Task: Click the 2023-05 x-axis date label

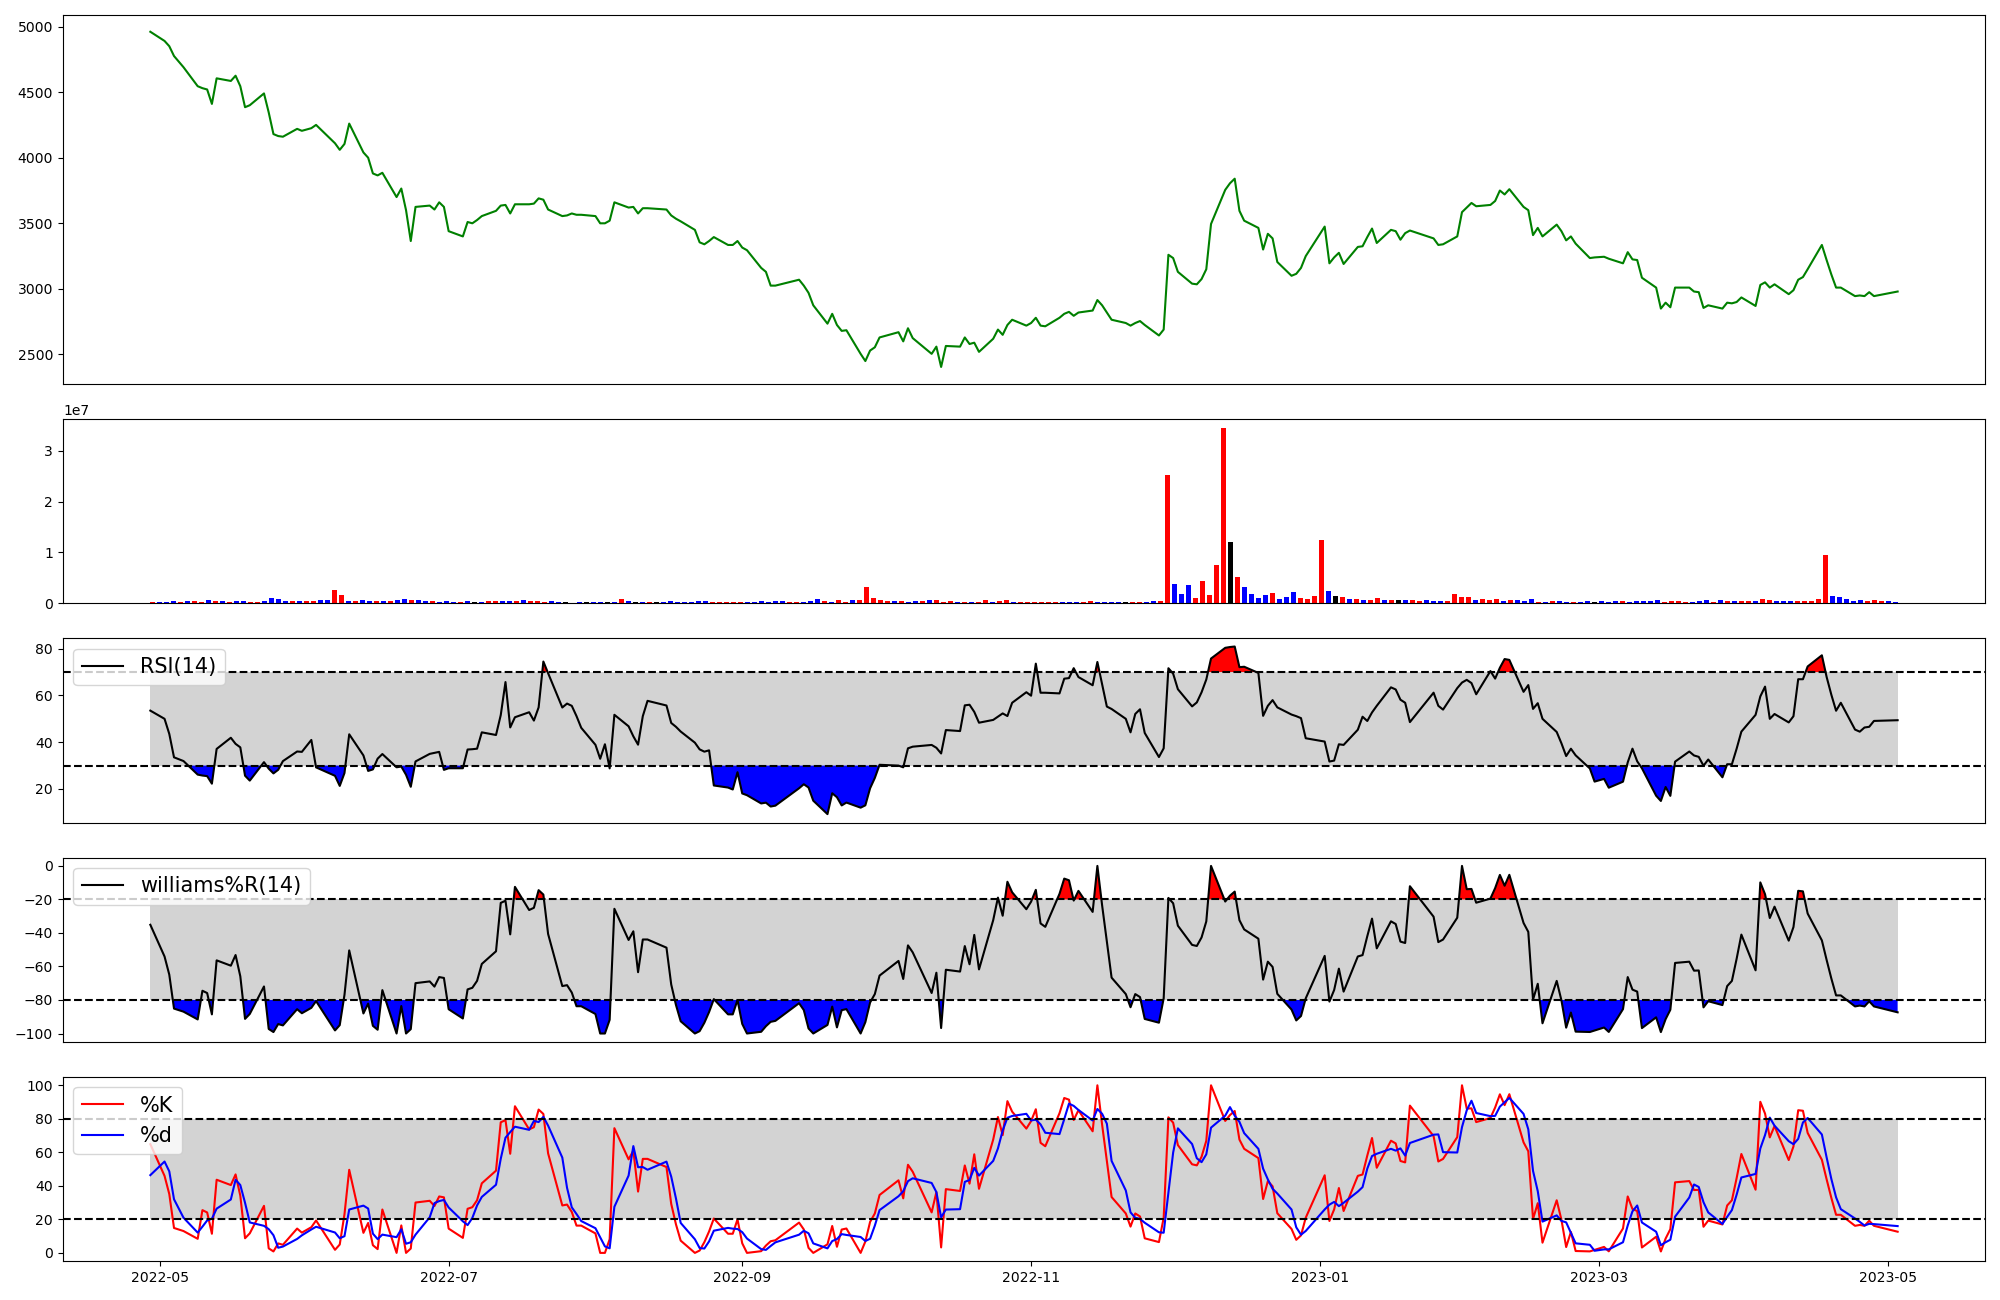Action: click(1888, 1277)
